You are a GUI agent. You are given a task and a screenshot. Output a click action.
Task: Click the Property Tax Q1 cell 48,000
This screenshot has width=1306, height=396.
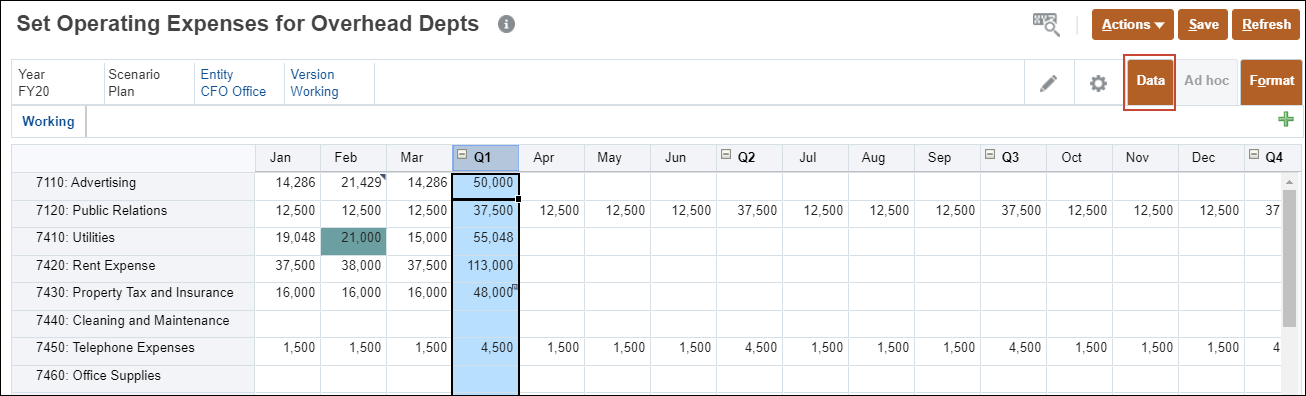pyautogui.click(x=486, y=295)
